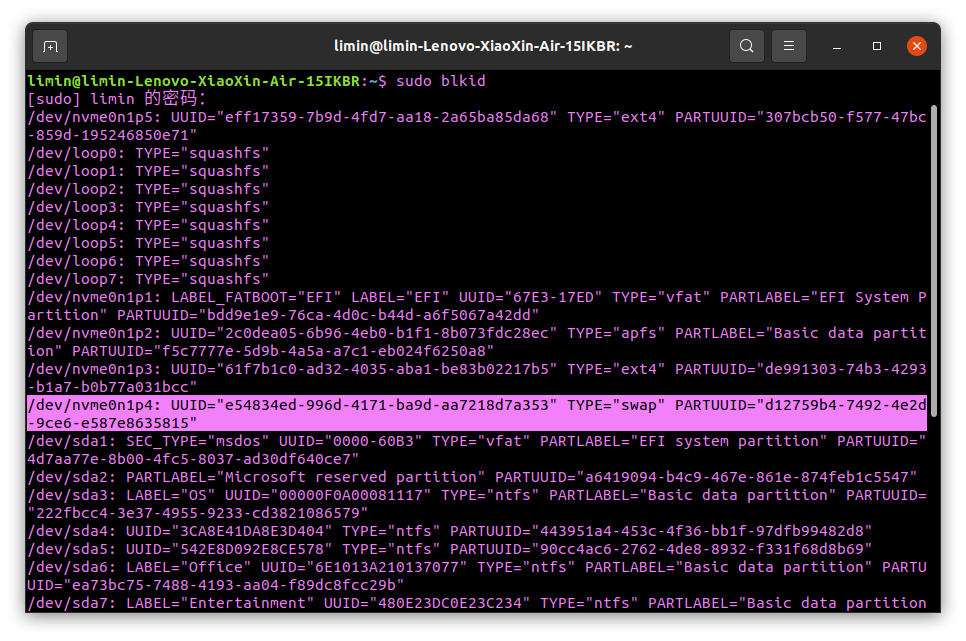Viewport: 966px width, 641px height.
Task: Click the terminal vertical scrollbar
Action: 934,261
